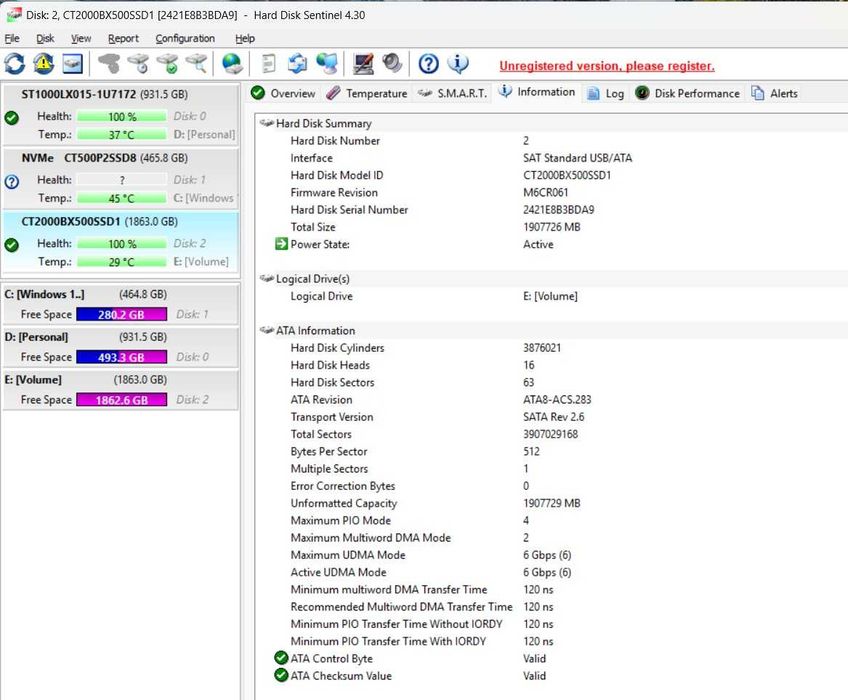Click the ATA Revision value ATA8-ACS.283

557,399
